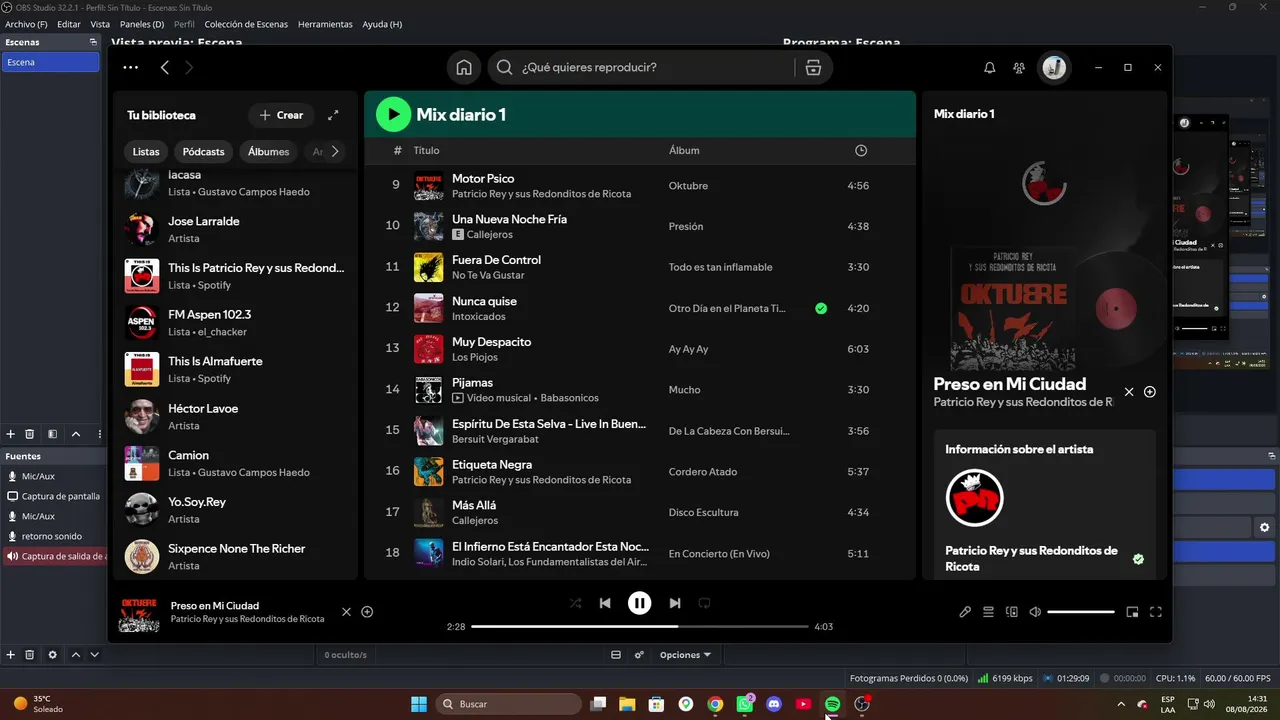Open Colección de Escenas menu
1280x720 pixels.
246,24
